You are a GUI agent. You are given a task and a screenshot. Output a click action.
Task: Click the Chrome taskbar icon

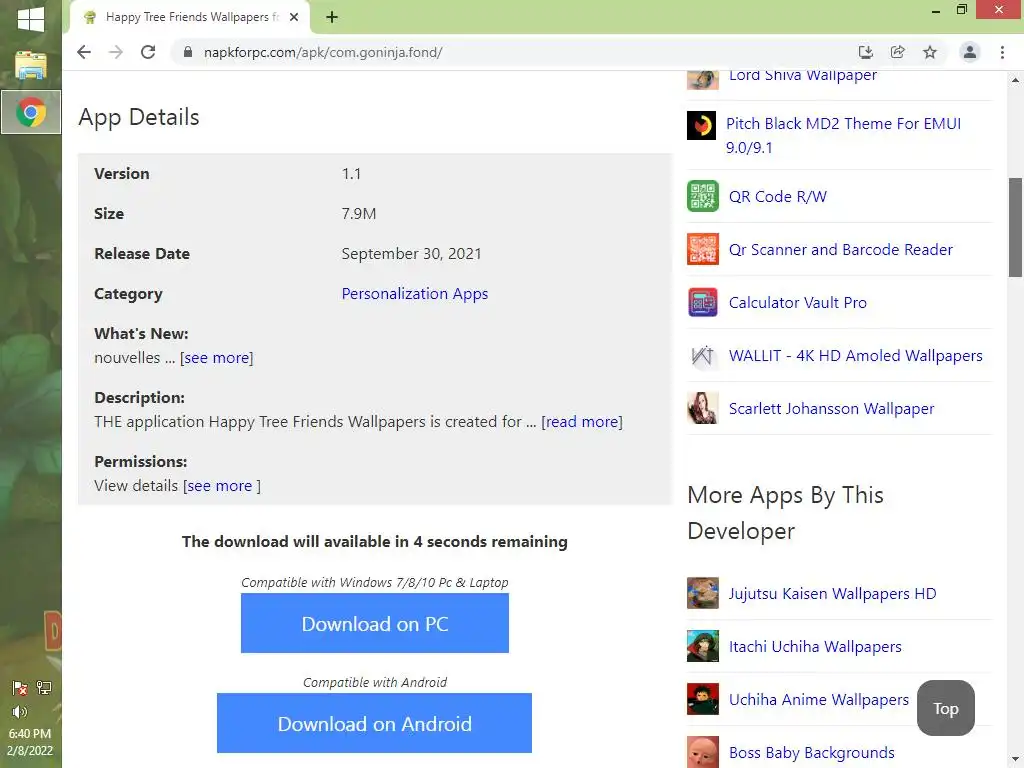pos(31,112)
